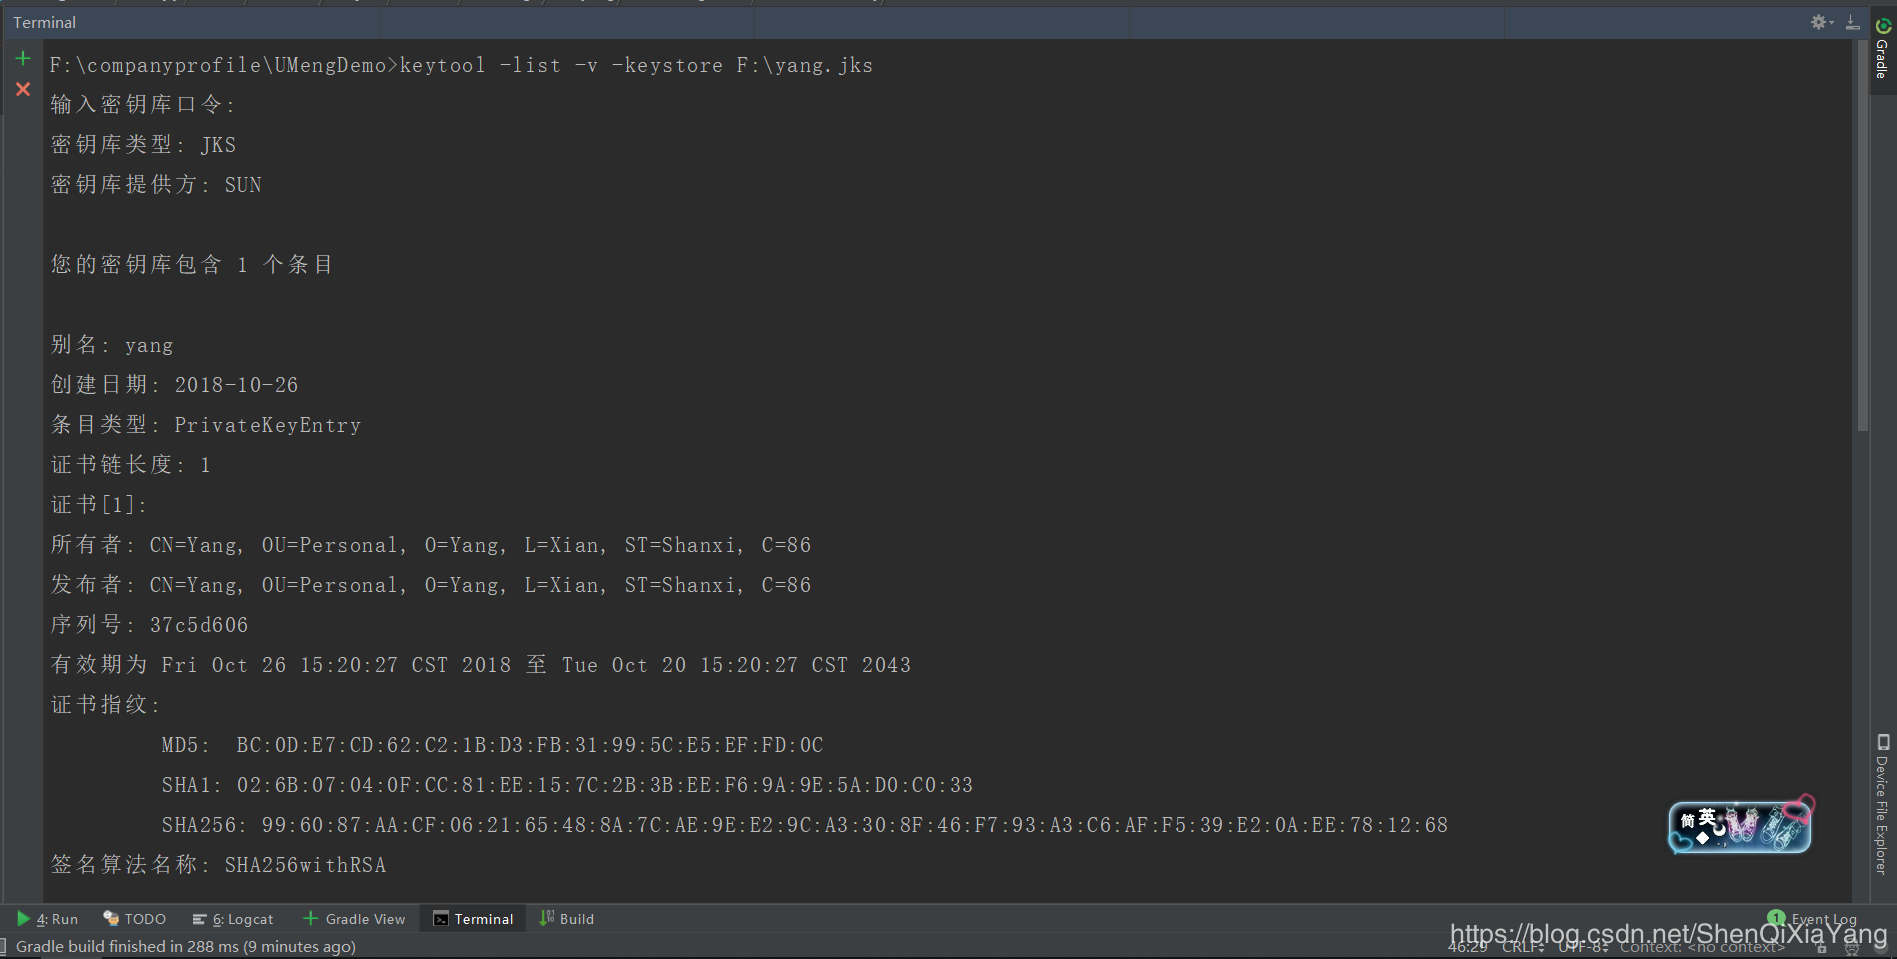This screenshot has height=959, width=1897.
Task: Open the Run tool window
Action: pos(47,919)
